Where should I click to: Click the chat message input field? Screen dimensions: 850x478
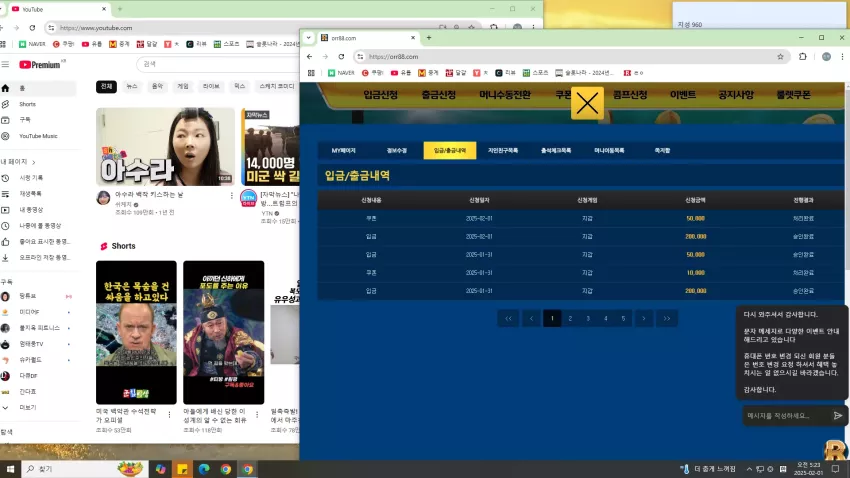[786, 416]
